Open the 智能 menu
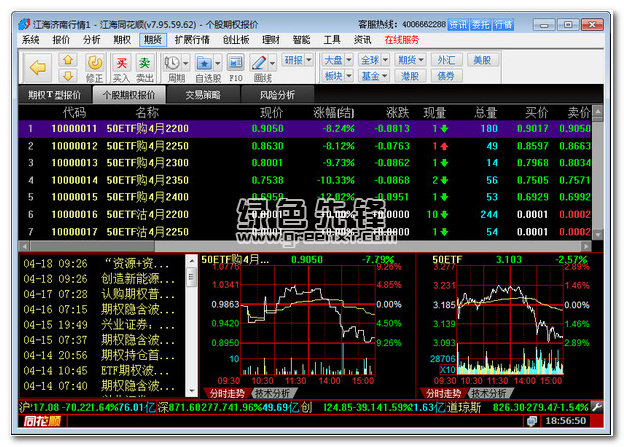 tap(301, 40)
